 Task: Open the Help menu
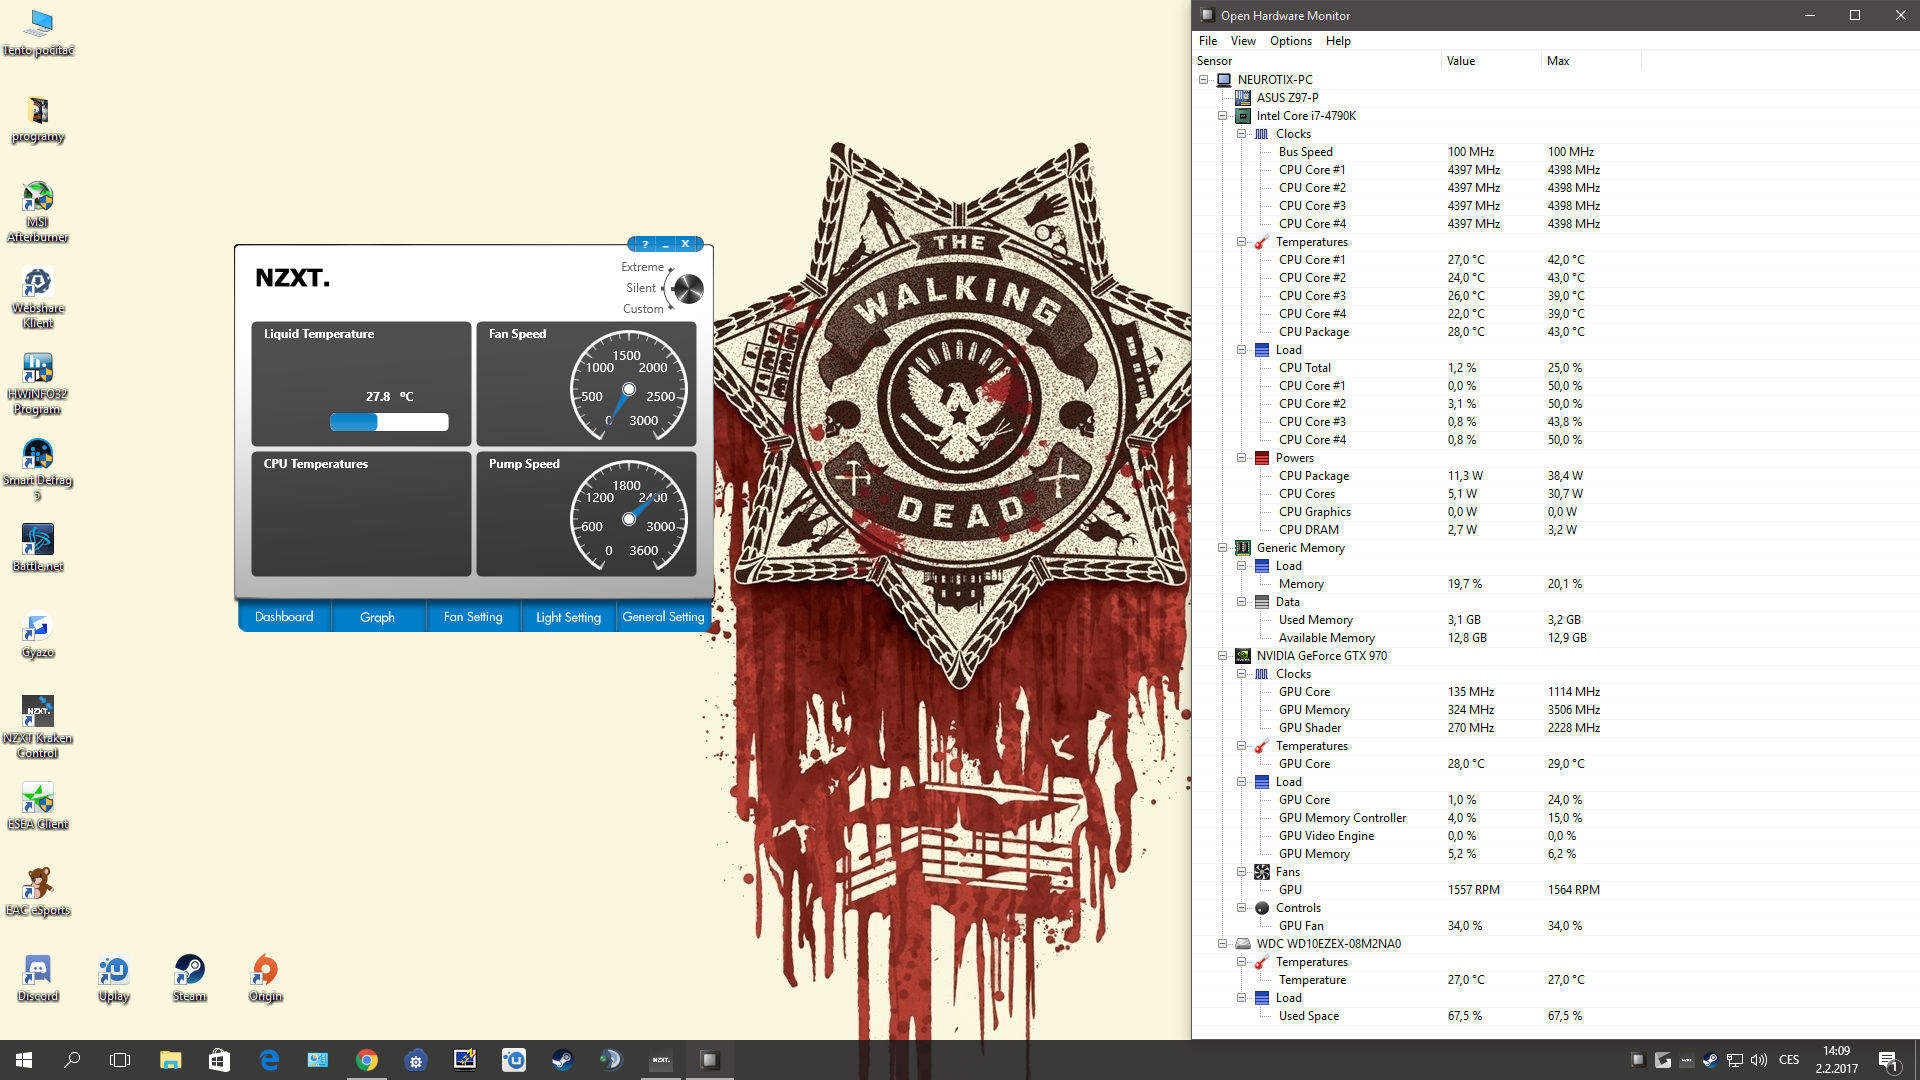[1338, 41]
